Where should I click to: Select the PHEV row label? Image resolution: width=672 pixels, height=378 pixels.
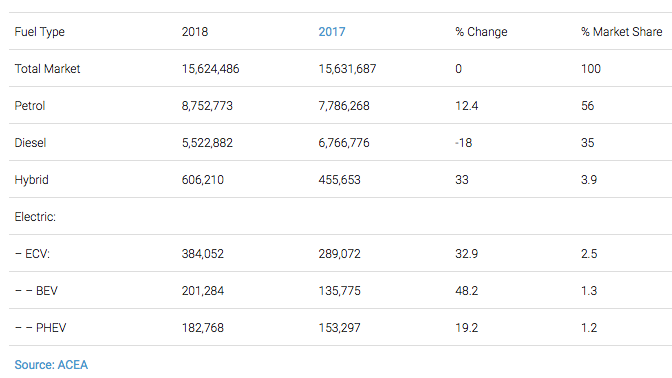(x=40, y=328)
